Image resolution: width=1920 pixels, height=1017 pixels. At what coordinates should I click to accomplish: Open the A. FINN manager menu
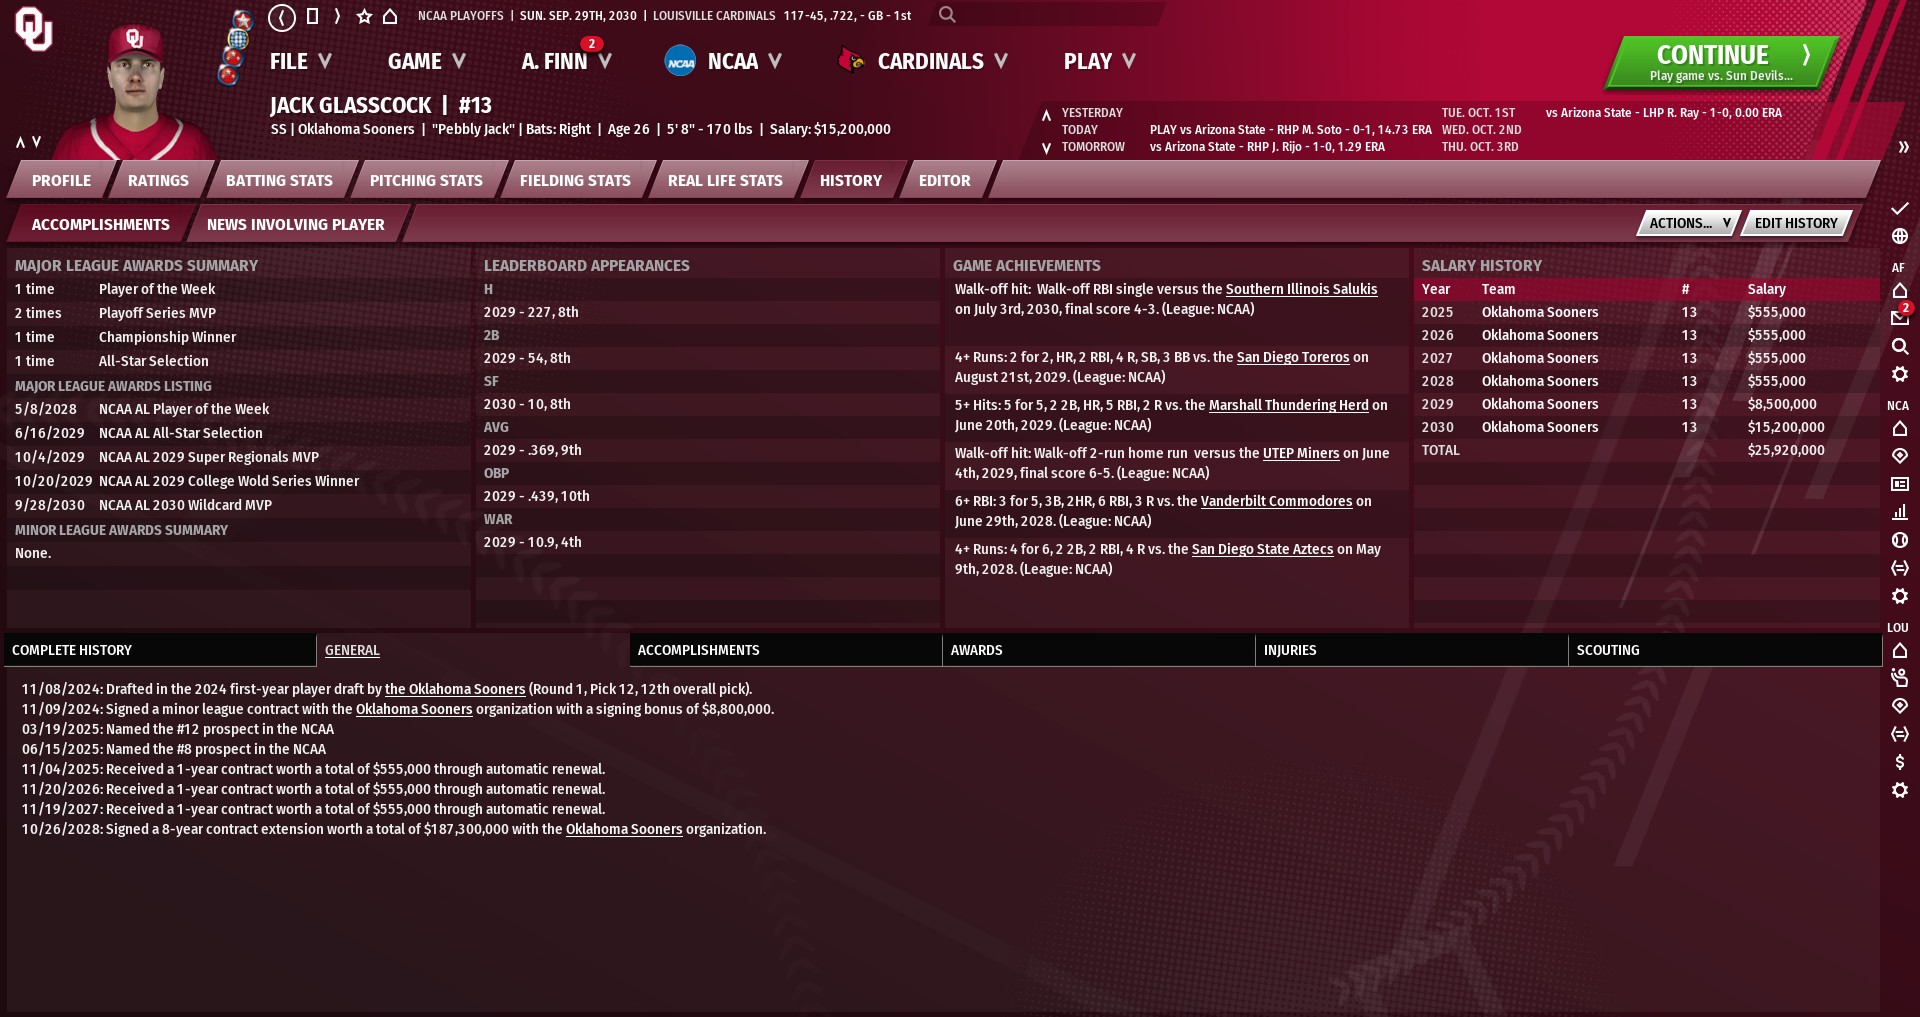(x=566, y=62)
